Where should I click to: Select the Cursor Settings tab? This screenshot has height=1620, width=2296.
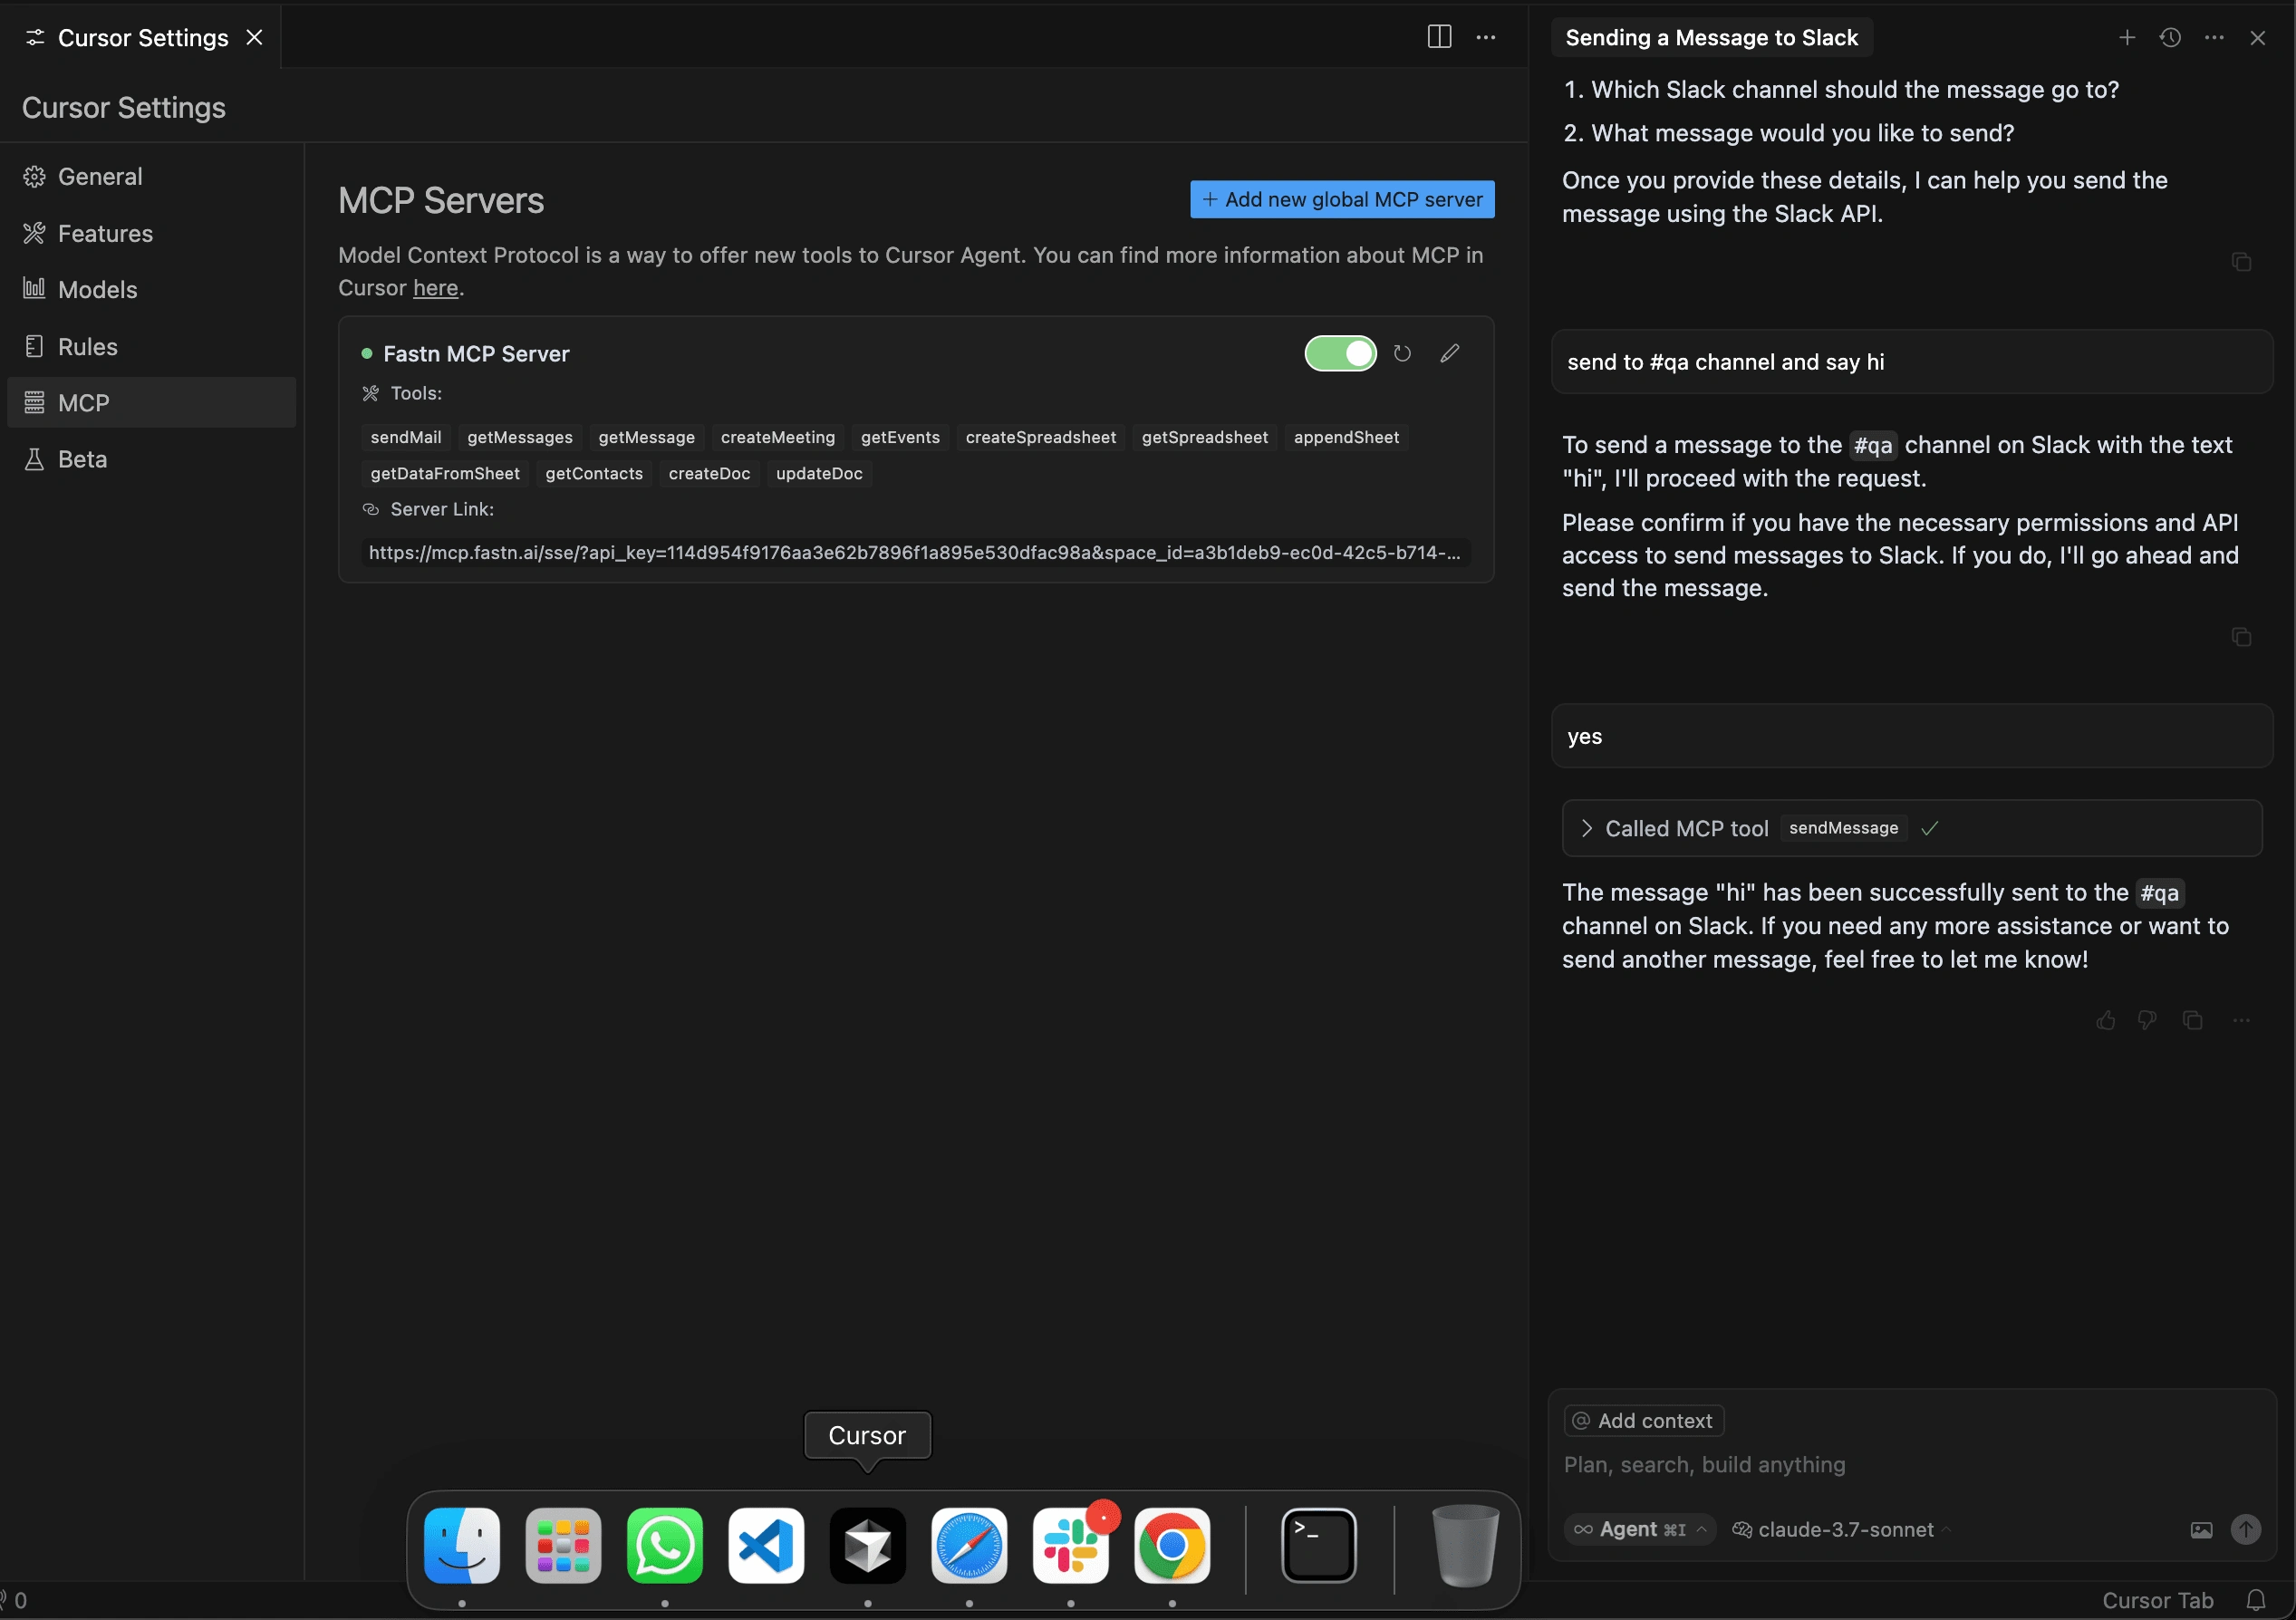point(141,37)
